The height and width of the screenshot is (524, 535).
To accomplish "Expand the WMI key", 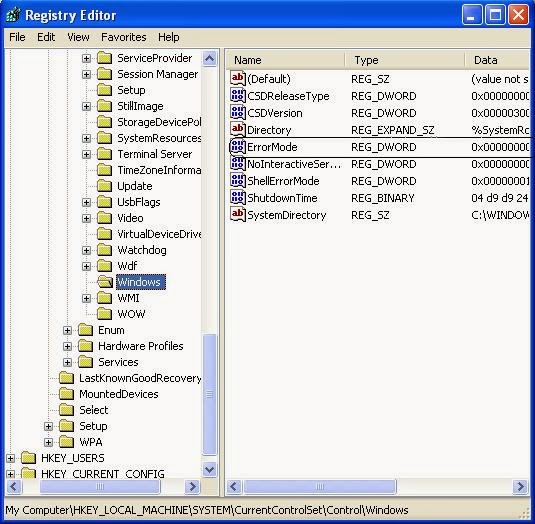I will 86,298.
